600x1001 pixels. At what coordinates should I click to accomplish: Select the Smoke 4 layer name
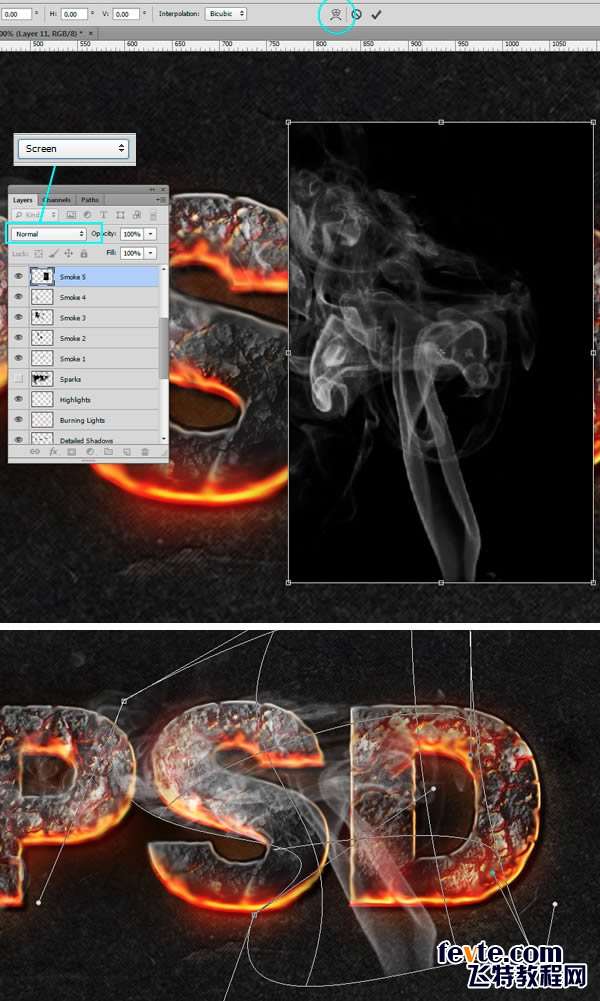pos(72,297)
